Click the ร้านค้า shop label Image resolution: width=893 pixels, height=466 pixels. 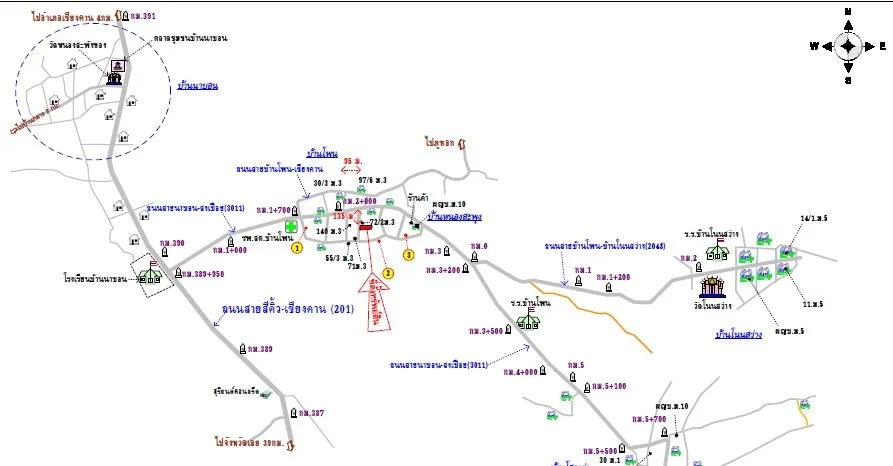coord(418,198)
